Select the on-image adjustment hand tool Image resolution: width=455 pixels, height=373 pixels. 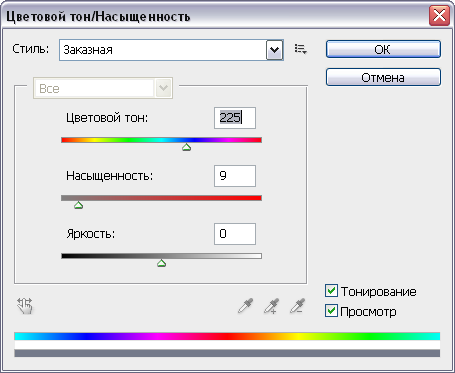point(25,306)
